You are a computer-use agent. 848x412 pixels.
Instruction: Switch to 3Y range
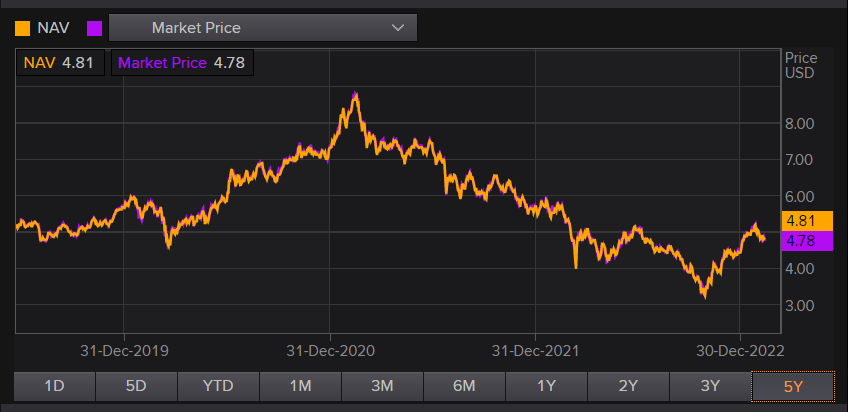[710, 386]
